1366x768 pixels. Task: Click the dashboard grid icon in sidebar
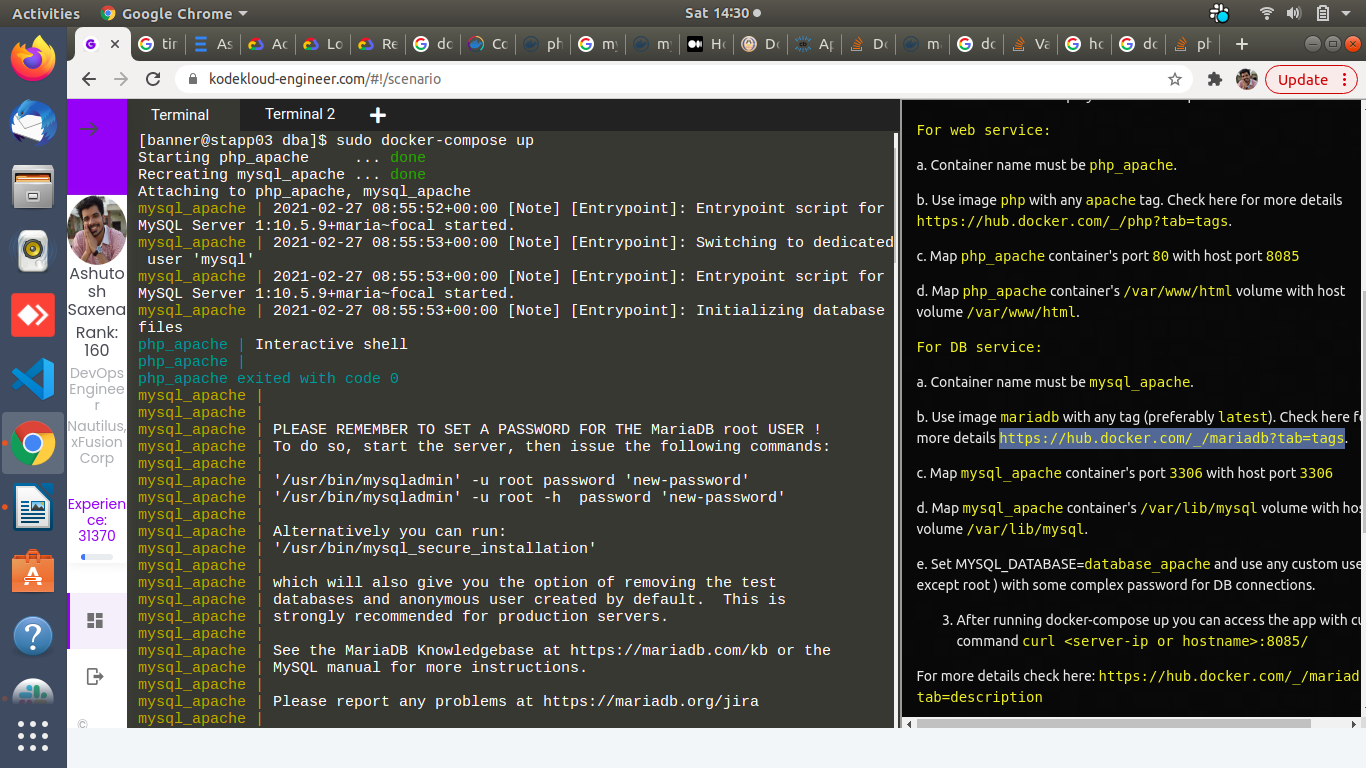pos(95,621)
